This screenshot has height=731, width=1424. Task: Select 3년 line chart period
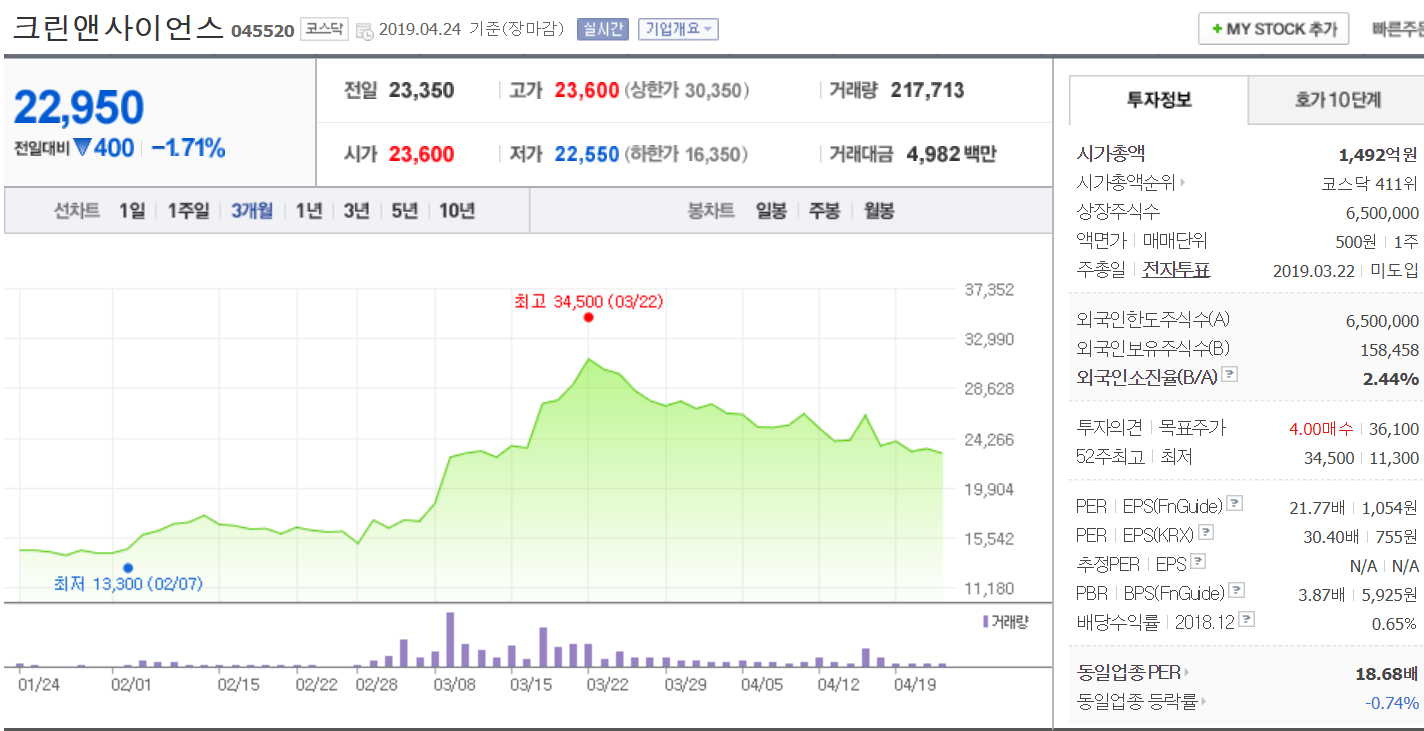[356, 211]
